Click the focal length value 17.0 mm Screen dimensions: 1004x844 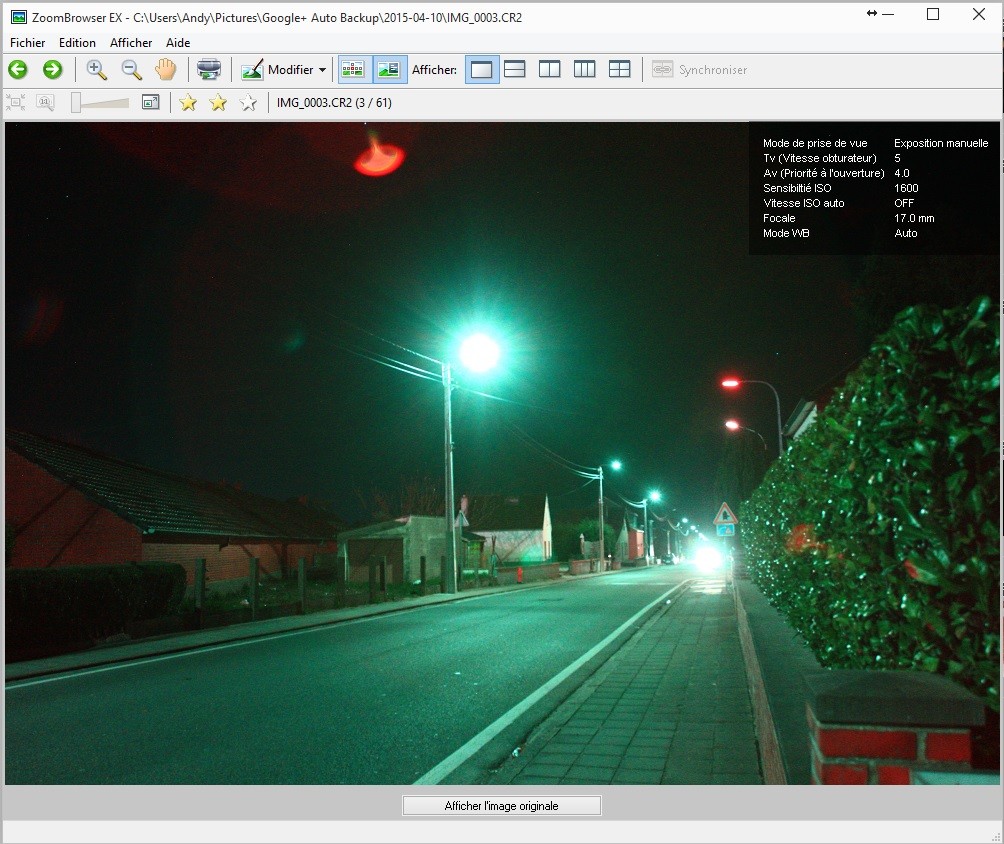914,218
